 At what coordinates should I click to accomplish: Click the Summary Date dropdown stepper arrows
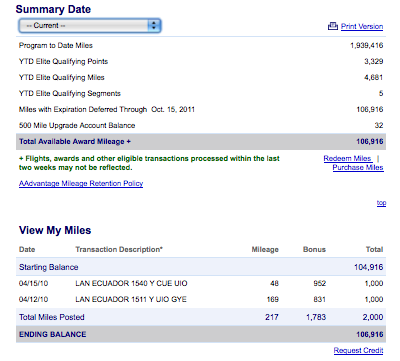[x=154, y=26]
